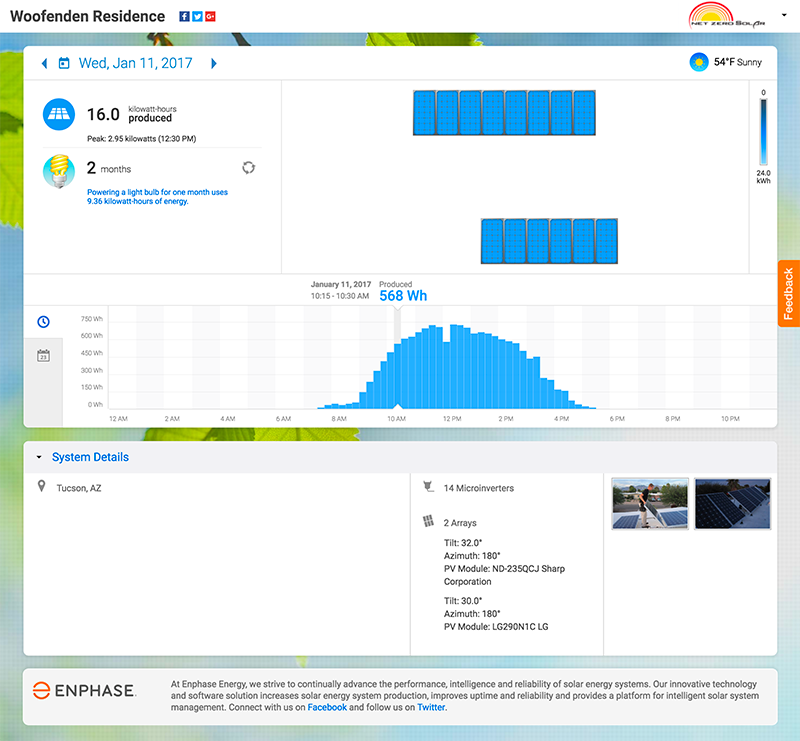Click the location pin icon

tap(41, 486)
